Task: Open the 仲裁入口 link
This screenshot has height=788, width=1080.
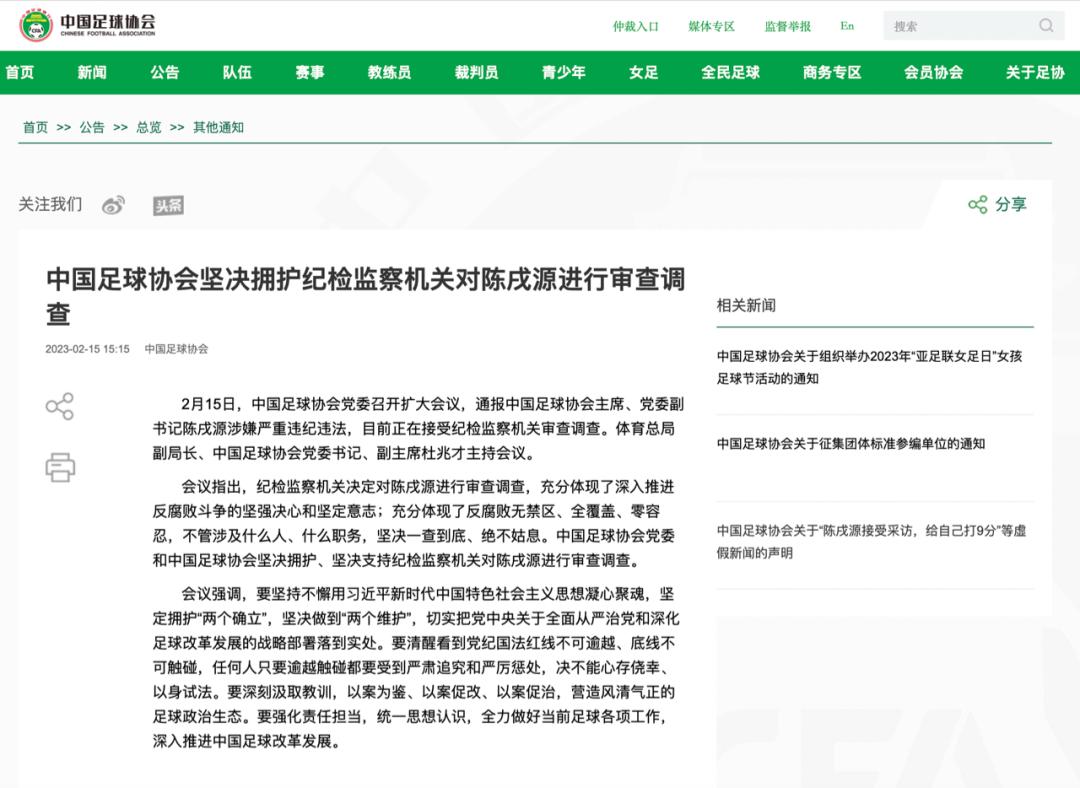Action: coord(637,24)
